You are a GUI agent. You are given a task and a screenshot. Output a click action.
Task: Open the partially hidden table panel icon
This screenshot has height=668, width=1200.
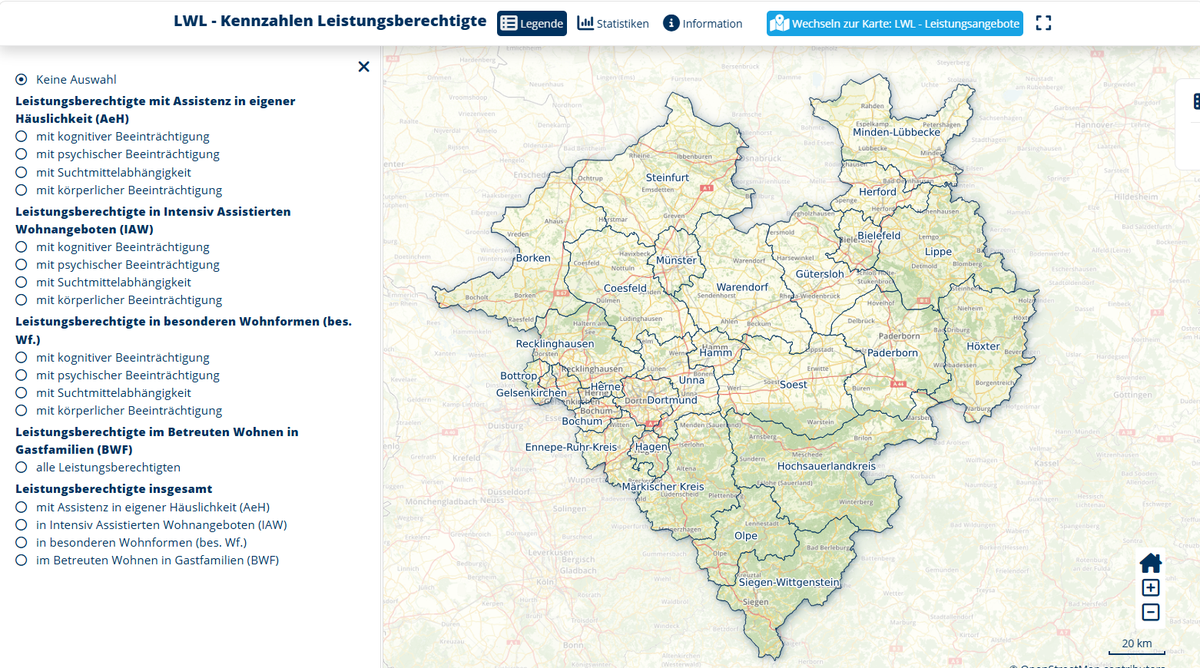coord(1194,102)
